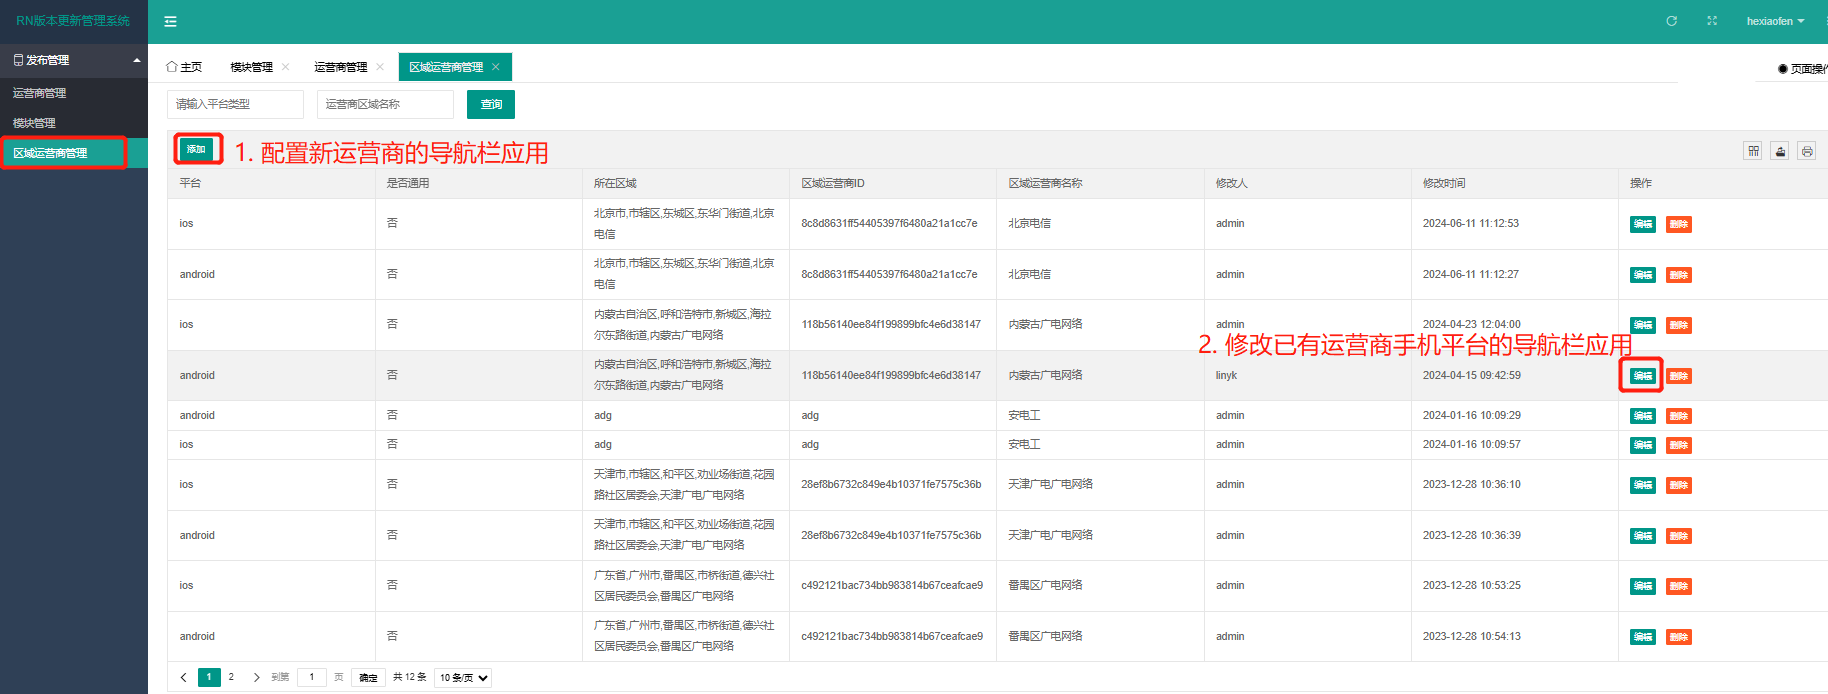1828x694 pixels.
Task: Close the 运营商管理 tab
Action: point(380,67)
